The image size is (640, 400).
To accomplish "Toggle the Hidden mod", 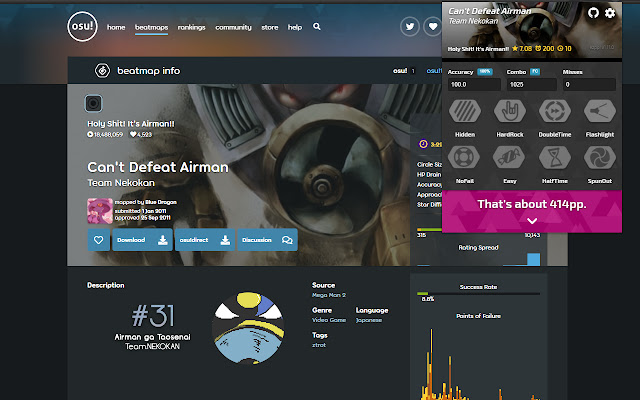I will tap(465, 111).
